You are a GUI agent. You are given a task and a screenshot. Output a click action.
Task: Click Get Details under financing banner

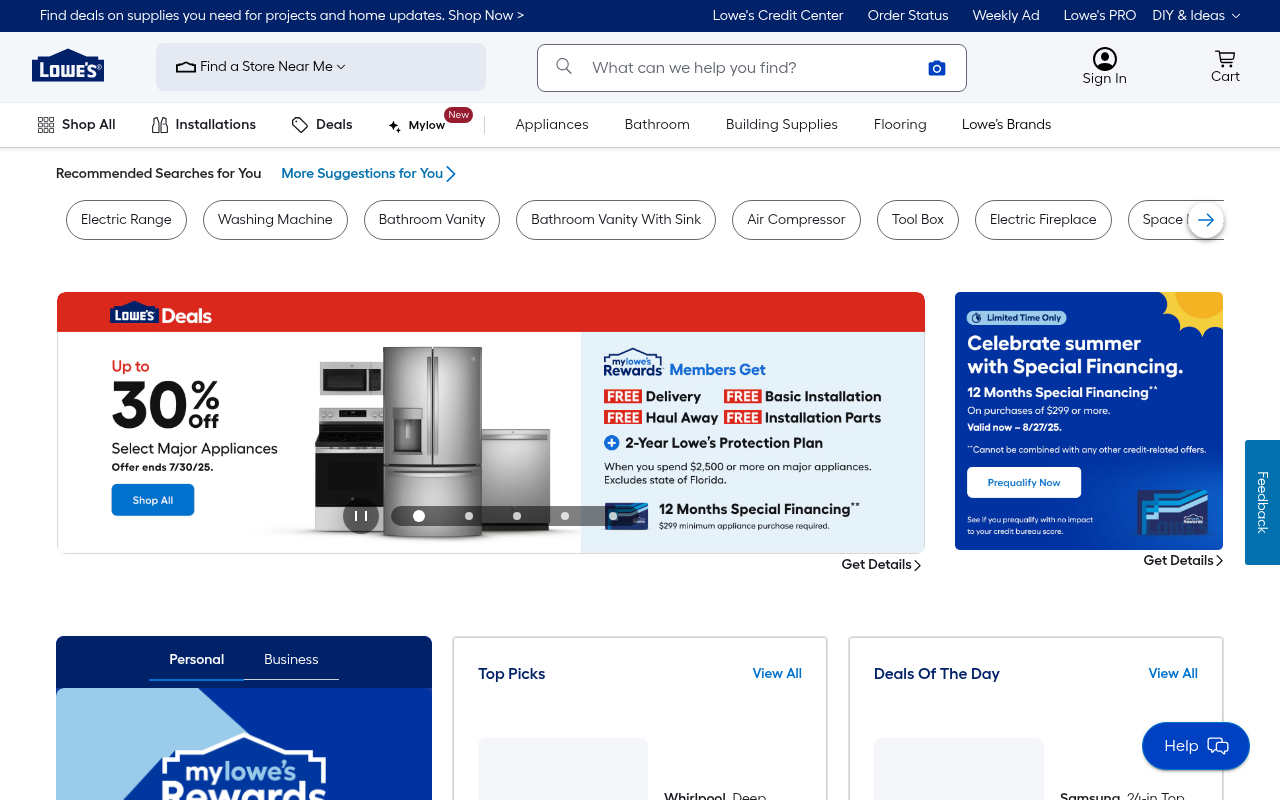(1183, 561)
